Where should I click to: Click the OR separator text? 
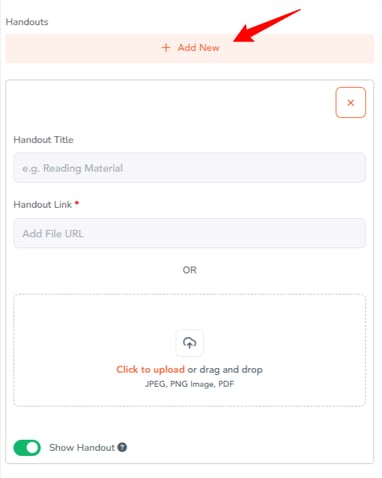[189, 270]
